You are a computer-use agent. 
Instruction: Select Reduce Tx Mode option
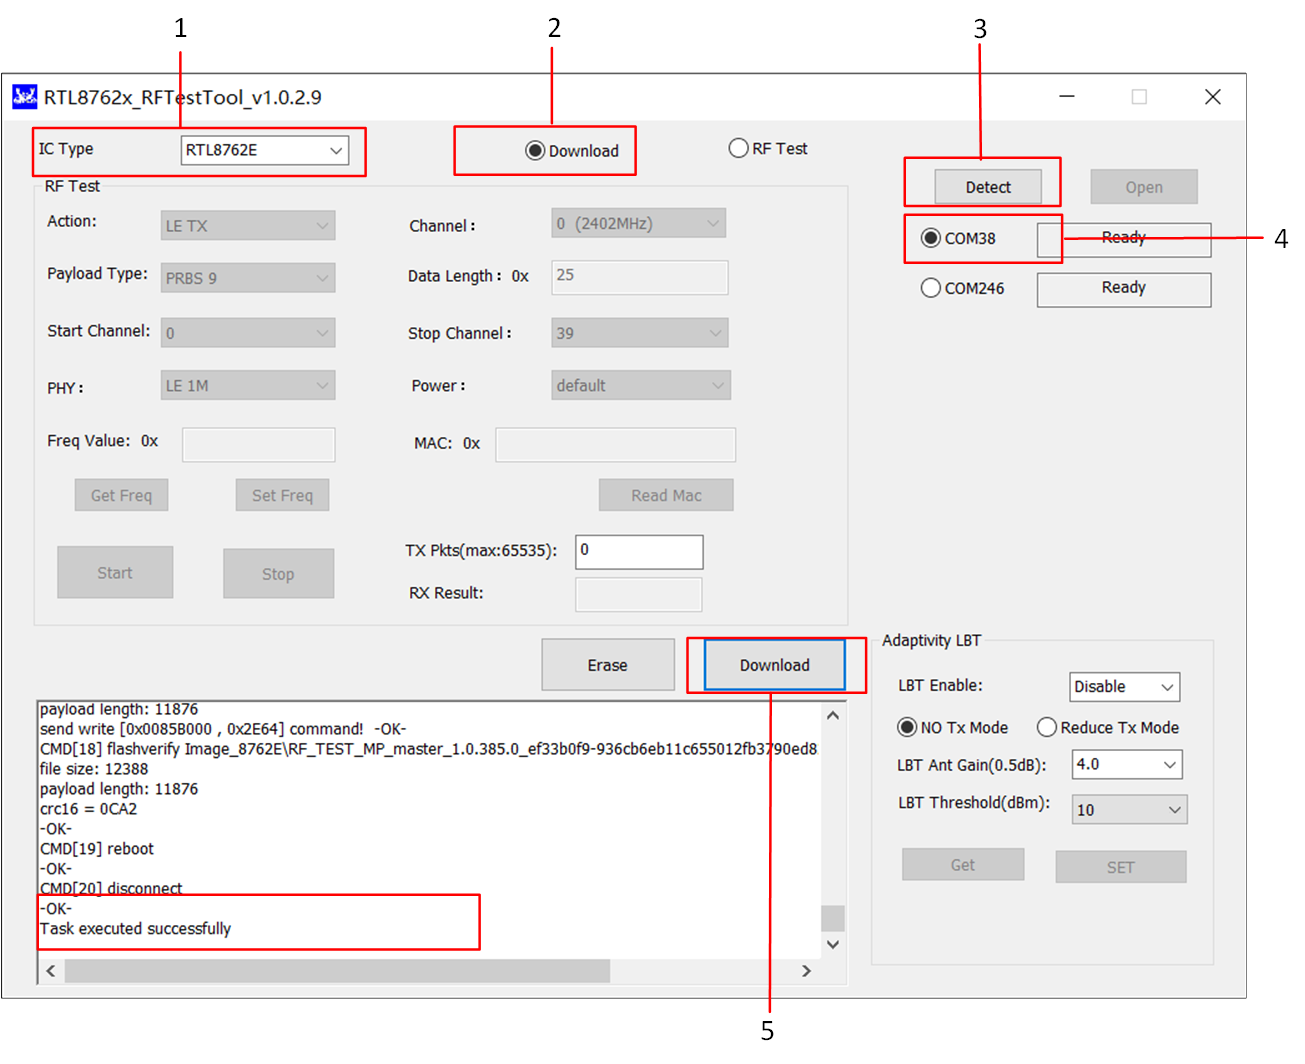pos(1047,727)
